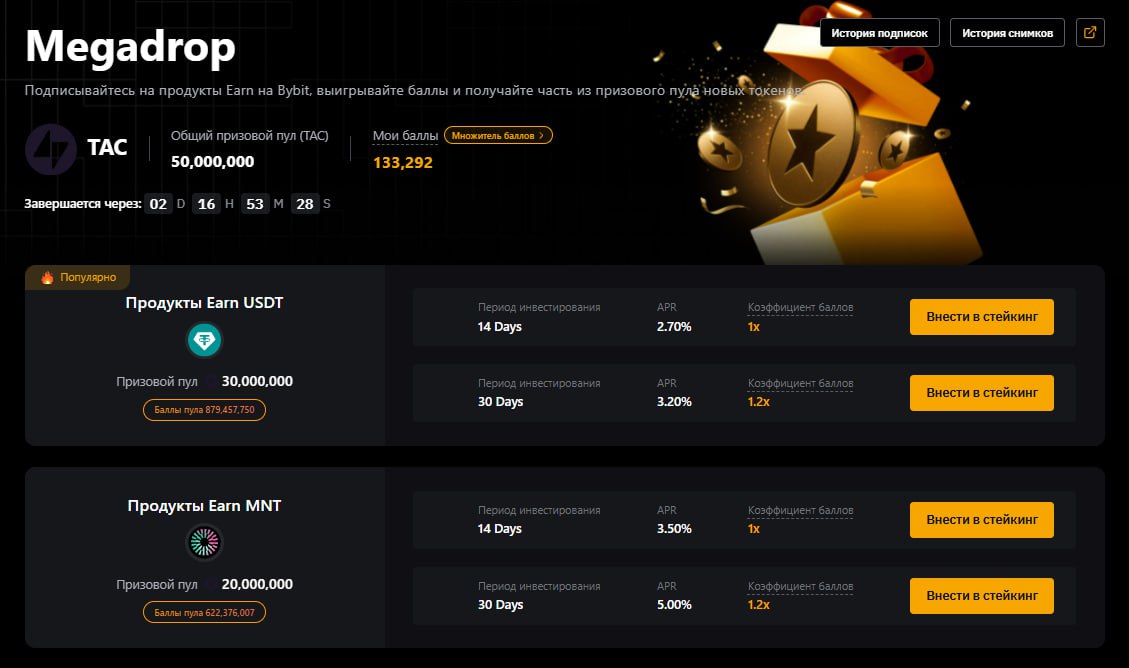The height and width of the screenshot is (668, 1129).
Task: Click the gold star coin illustration
Action: pyautogui.click(x=812, y=144)
